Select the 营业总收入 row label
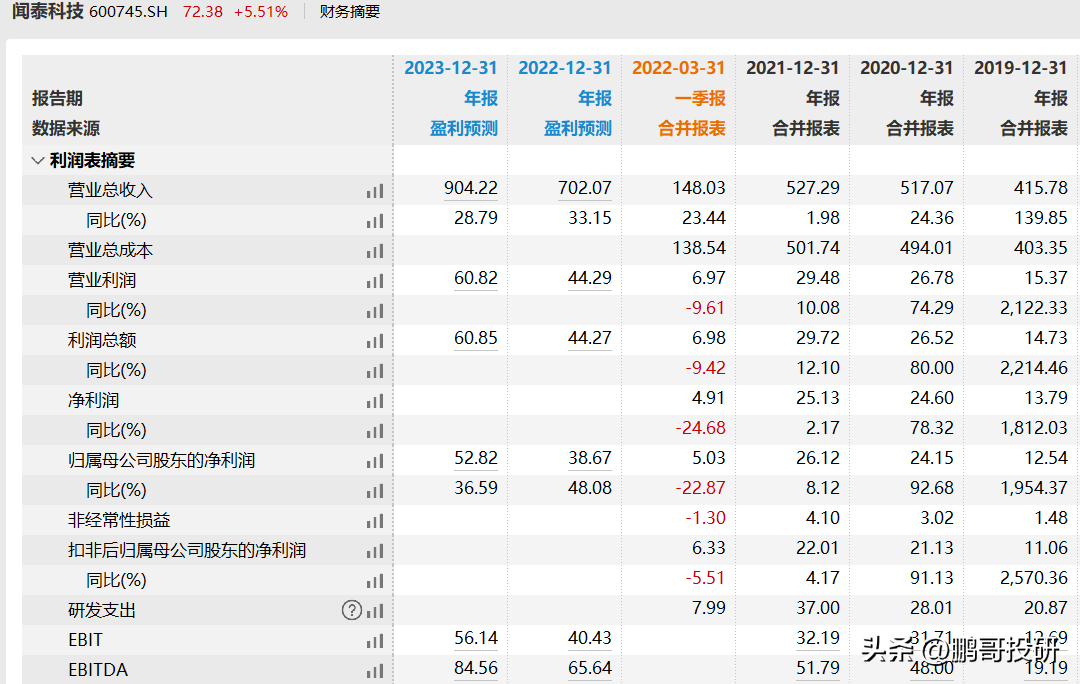 pos(110,191)
